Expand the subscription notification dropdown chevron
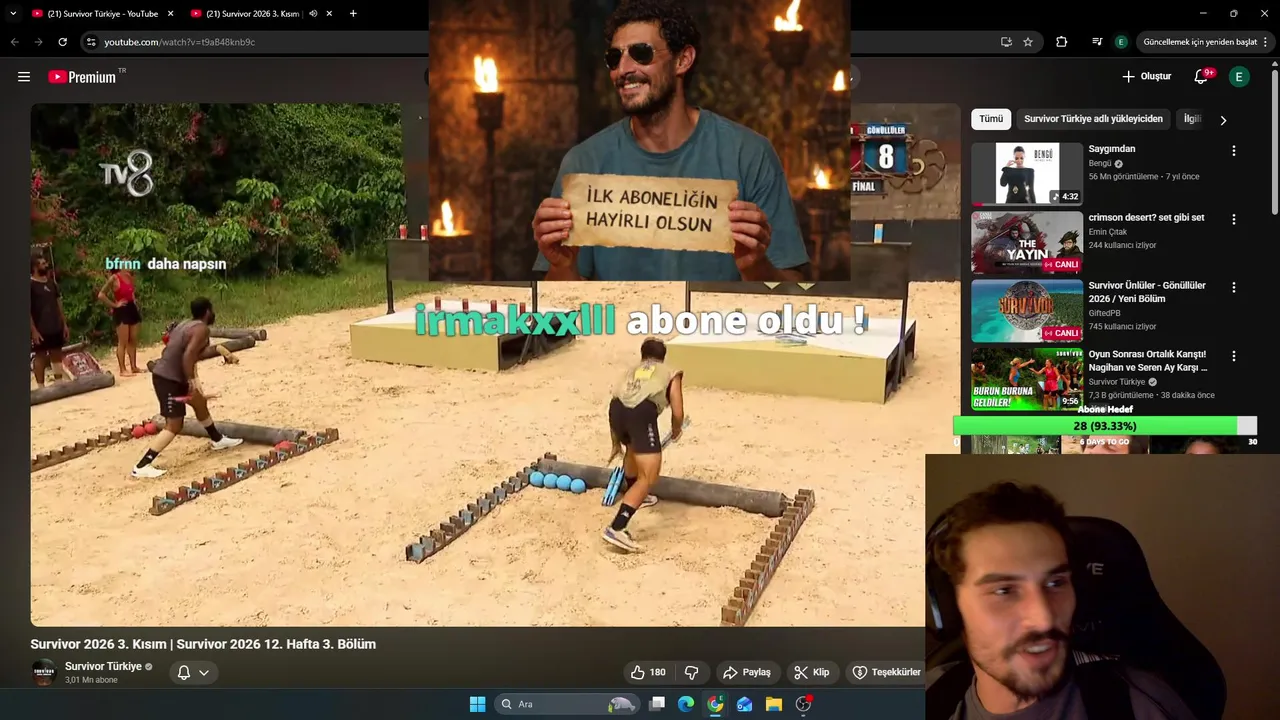Viewport: 1280px width, 720px height. [204, 672]
